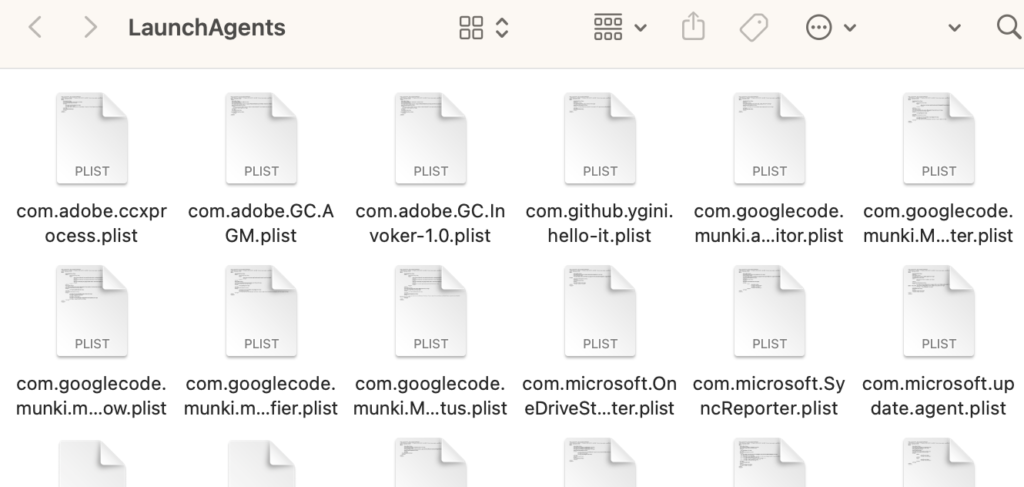Click the com.microsoft.OneDriveSt...ter.plist filename label

(600, 396)
